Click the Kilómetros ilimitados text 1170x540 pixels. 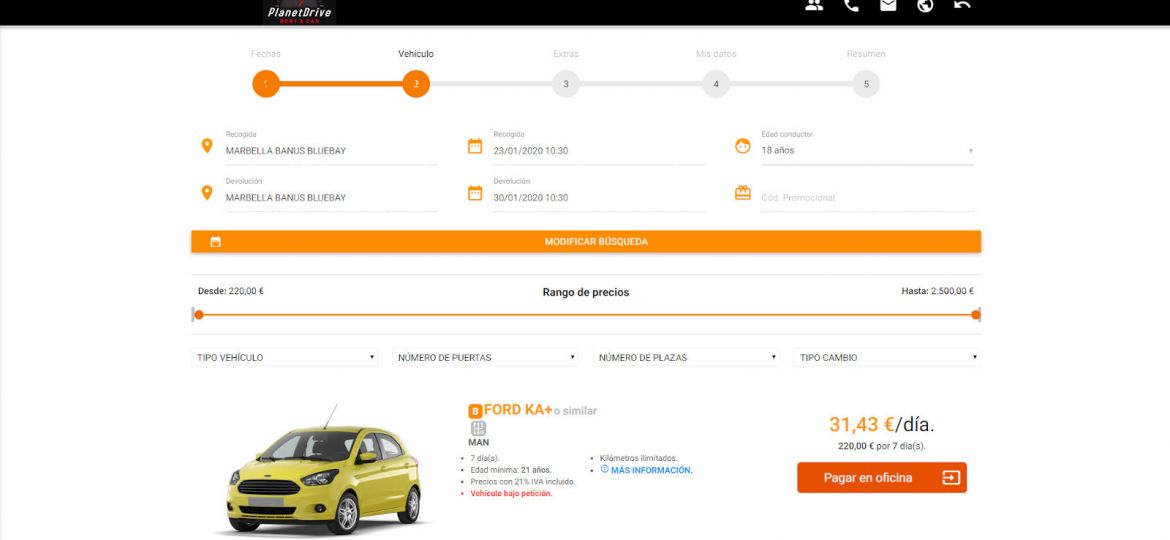pos(638,458)
